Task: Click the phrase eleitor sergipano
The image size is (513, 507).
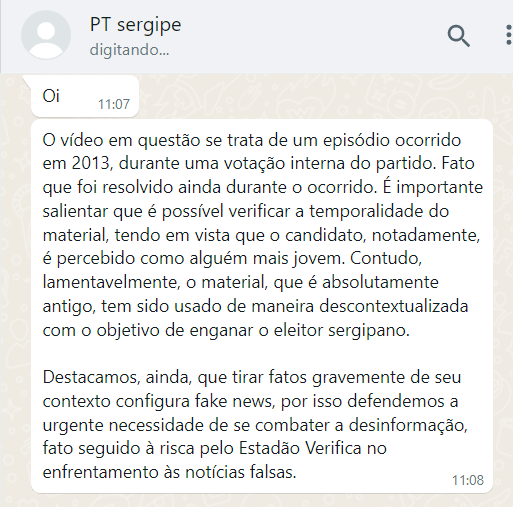Action: click(342, 330)
